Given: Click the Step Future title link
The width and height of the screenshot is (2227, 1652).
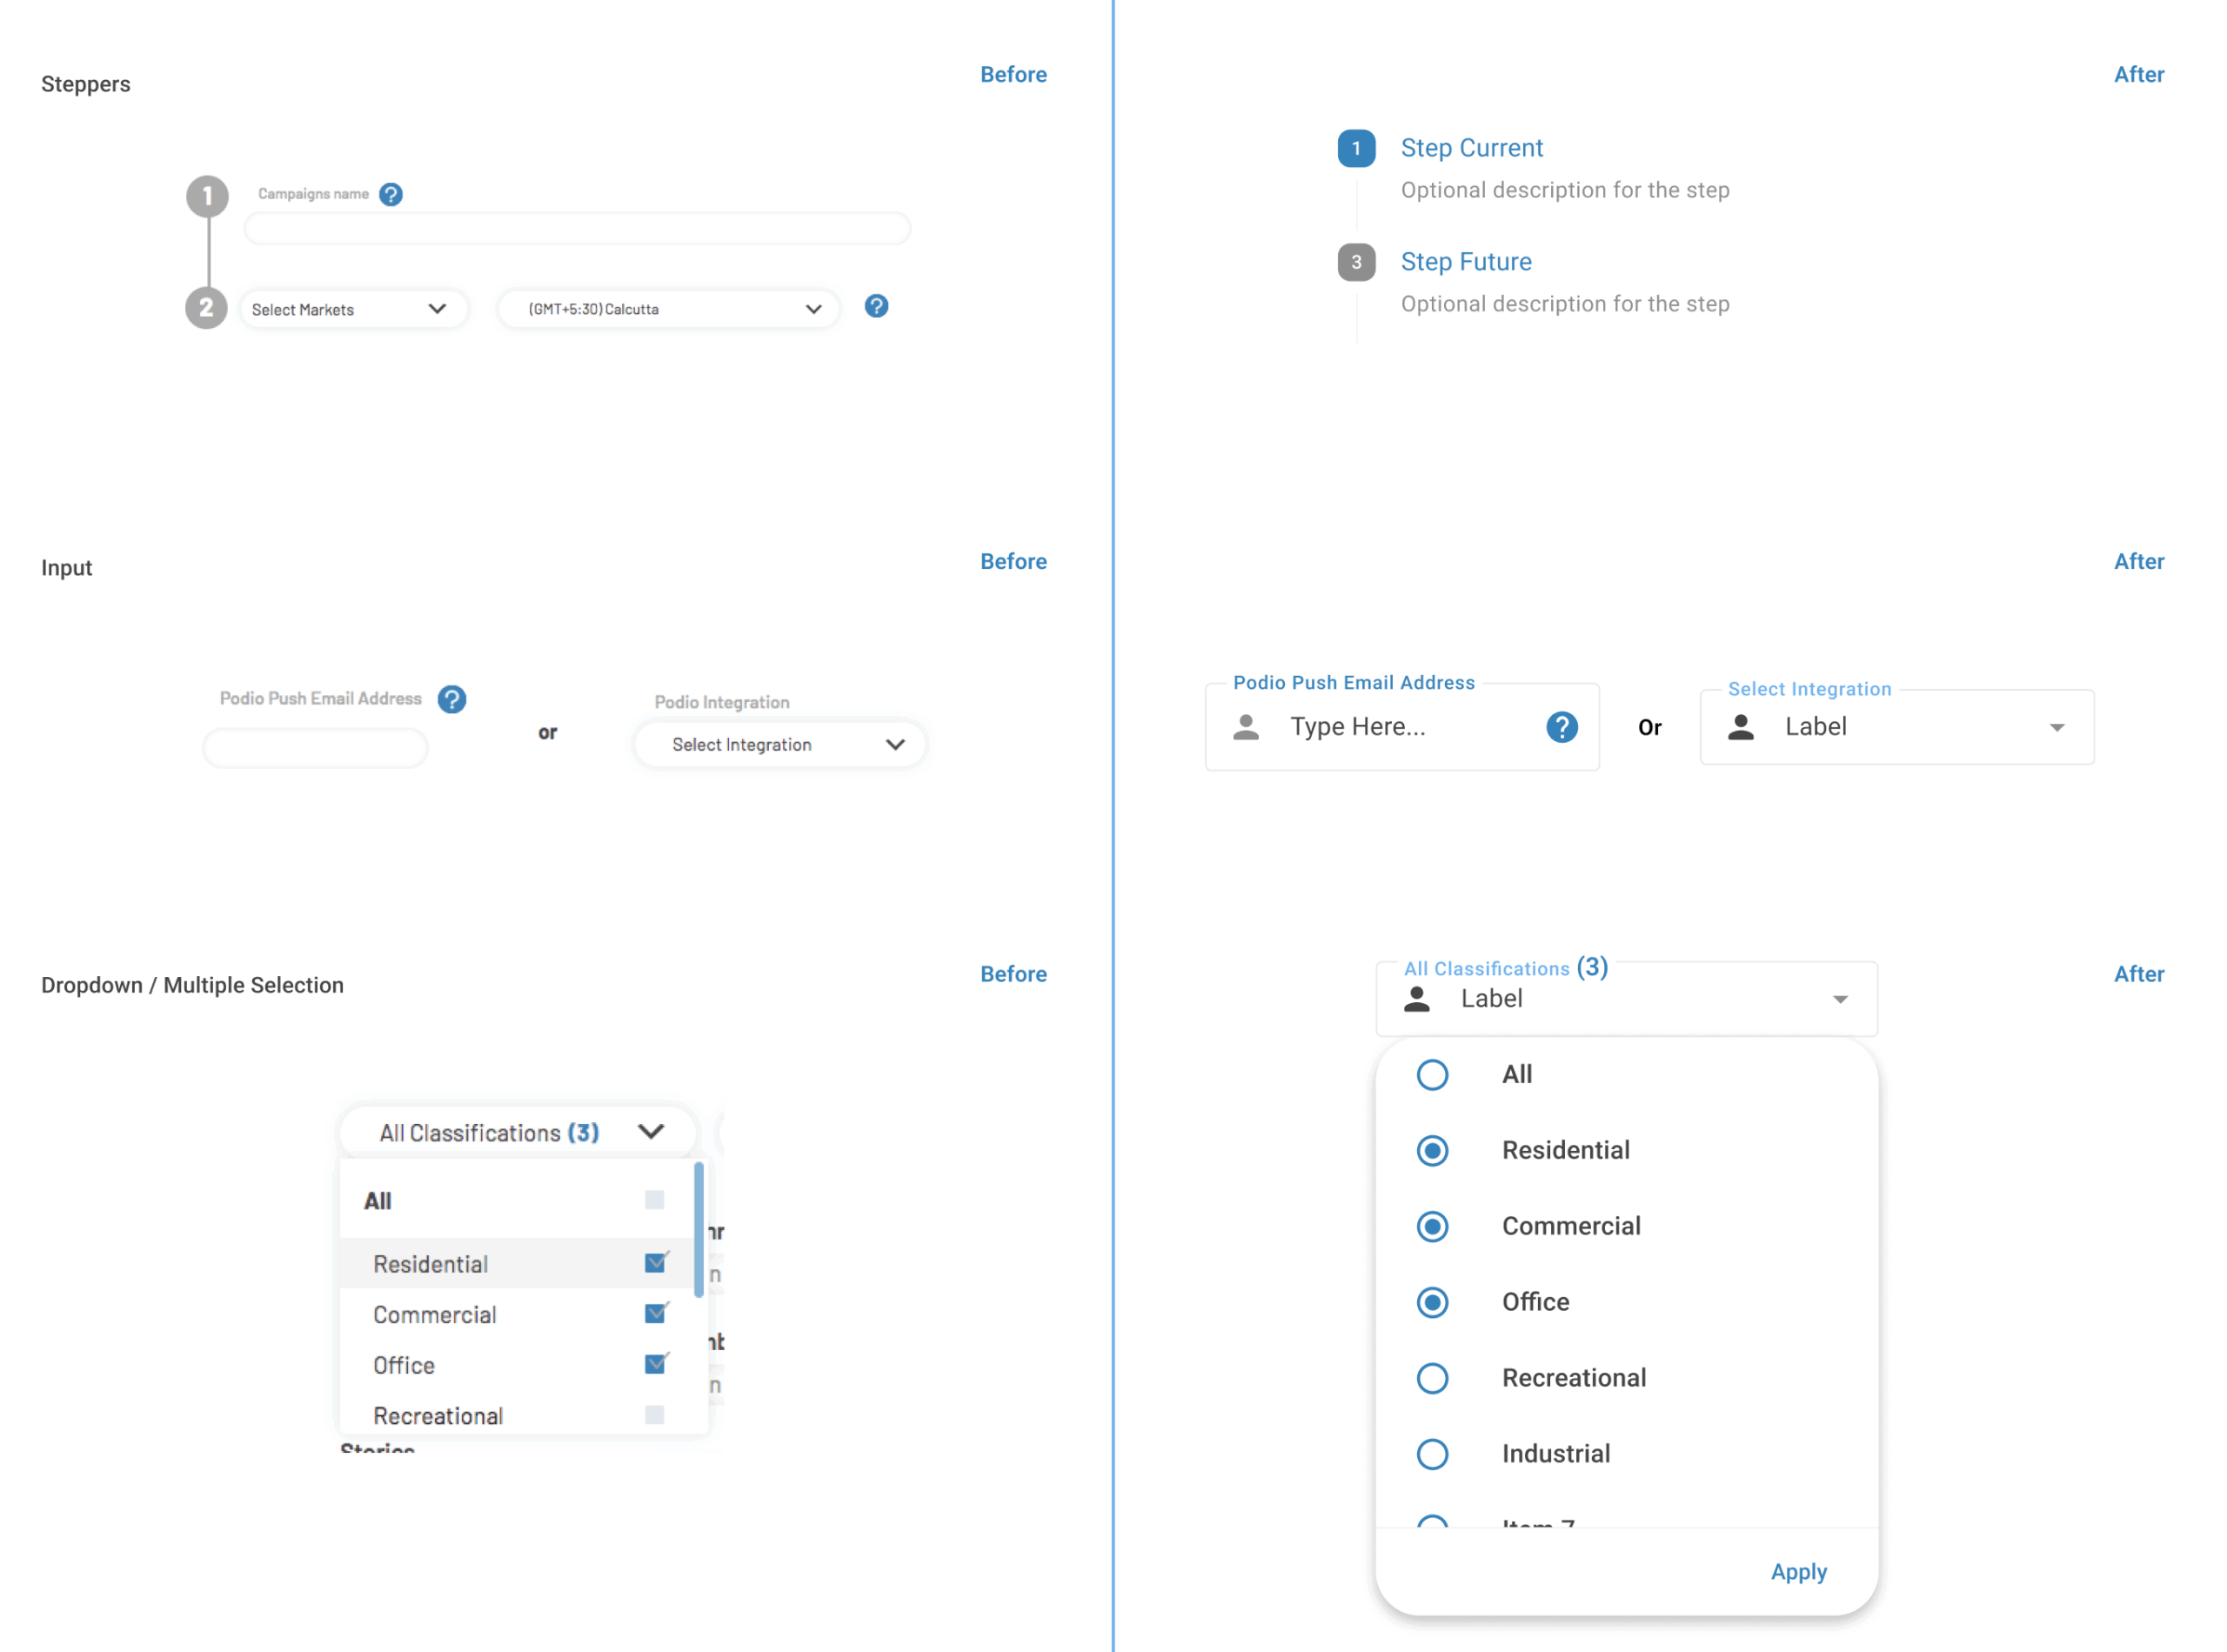Looking at the screenshot, I should pyautogui.click(x=1466, y=262).
